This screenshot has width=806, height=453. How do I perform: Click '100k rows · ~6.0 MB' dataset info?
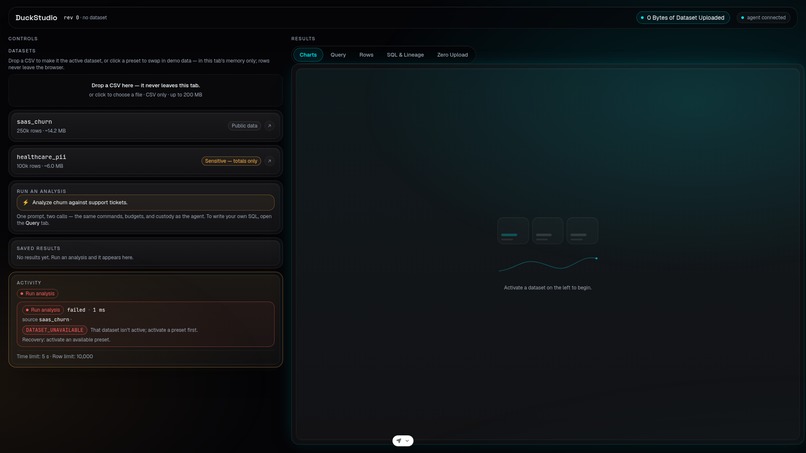tap(40, 166)
